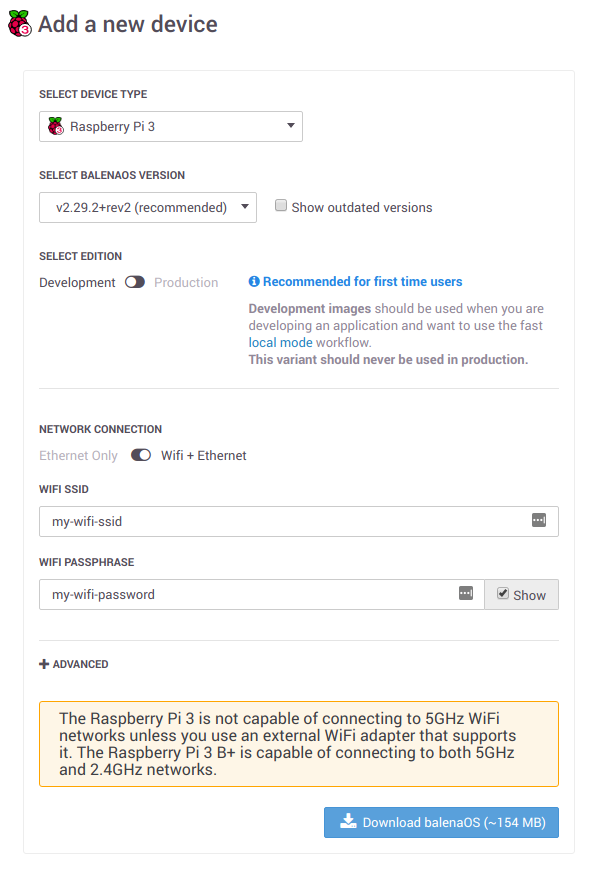Click the blue info icon near Recommended text

(254, 282)
